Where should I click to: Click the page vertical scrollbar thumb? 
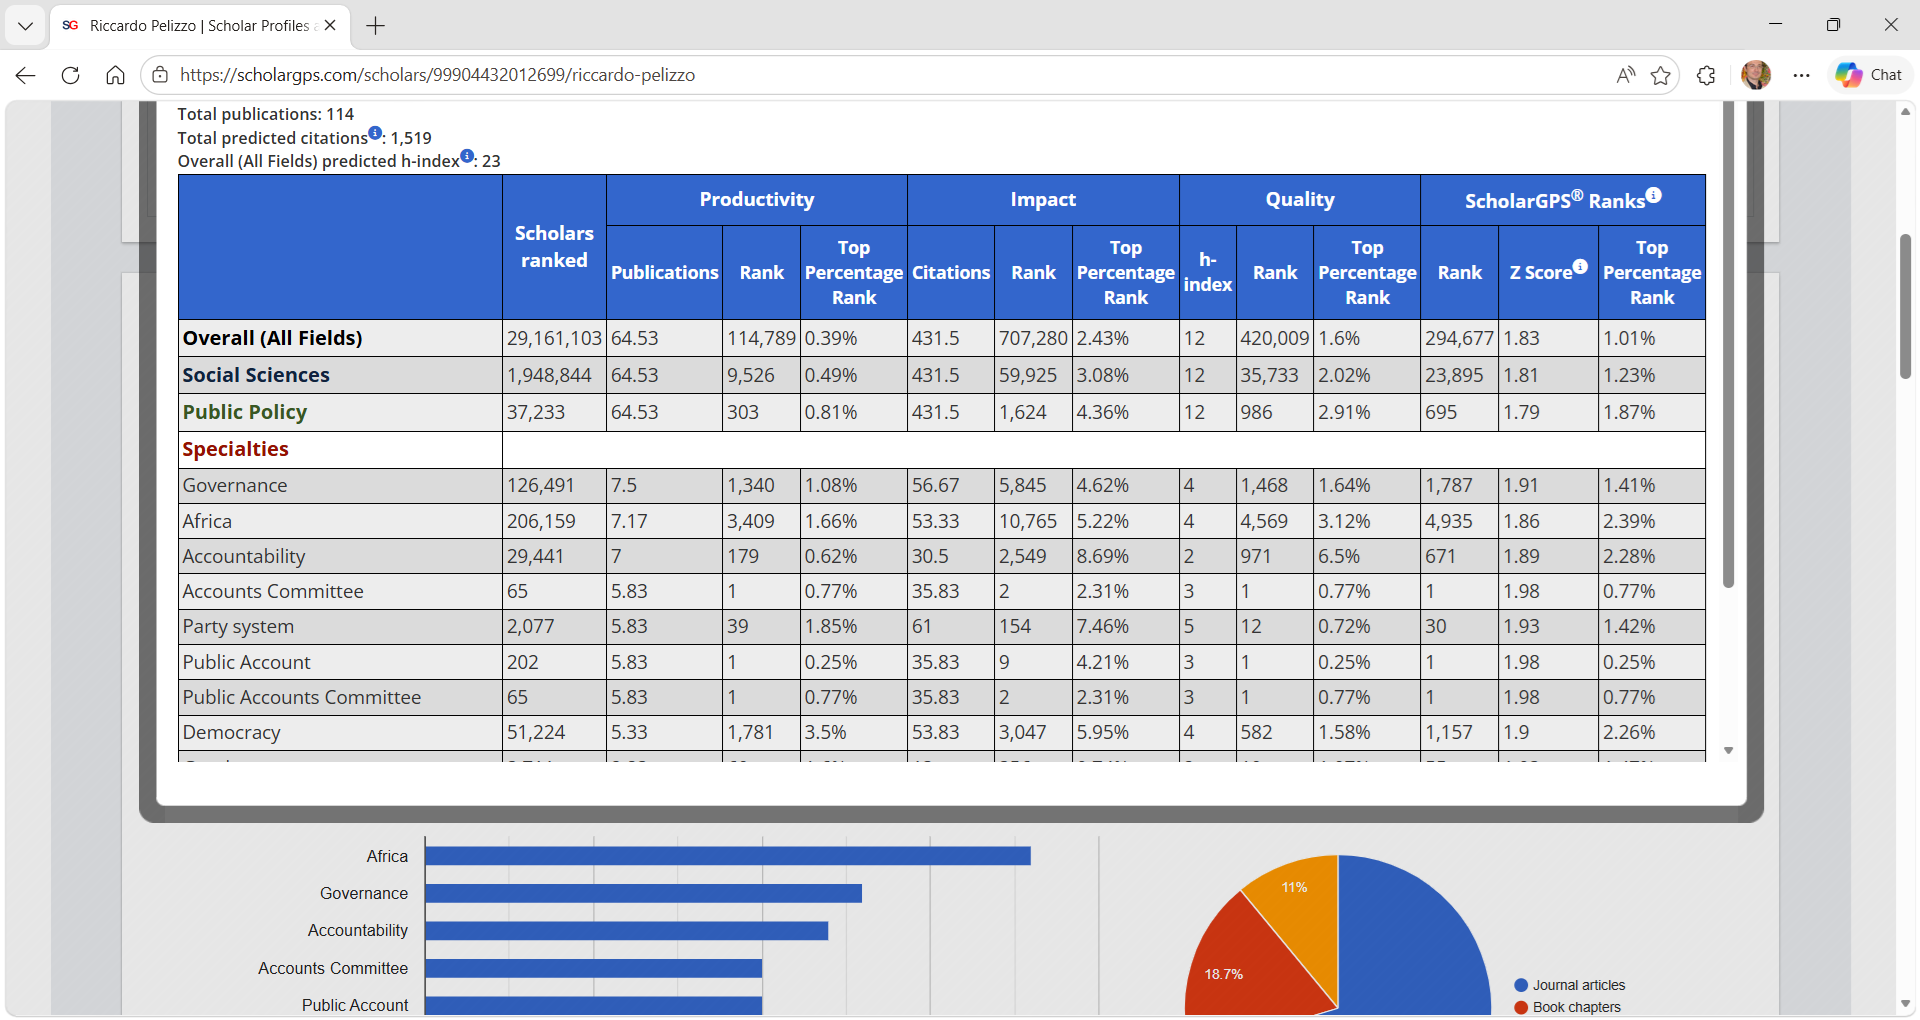(x=1906, y=306)
